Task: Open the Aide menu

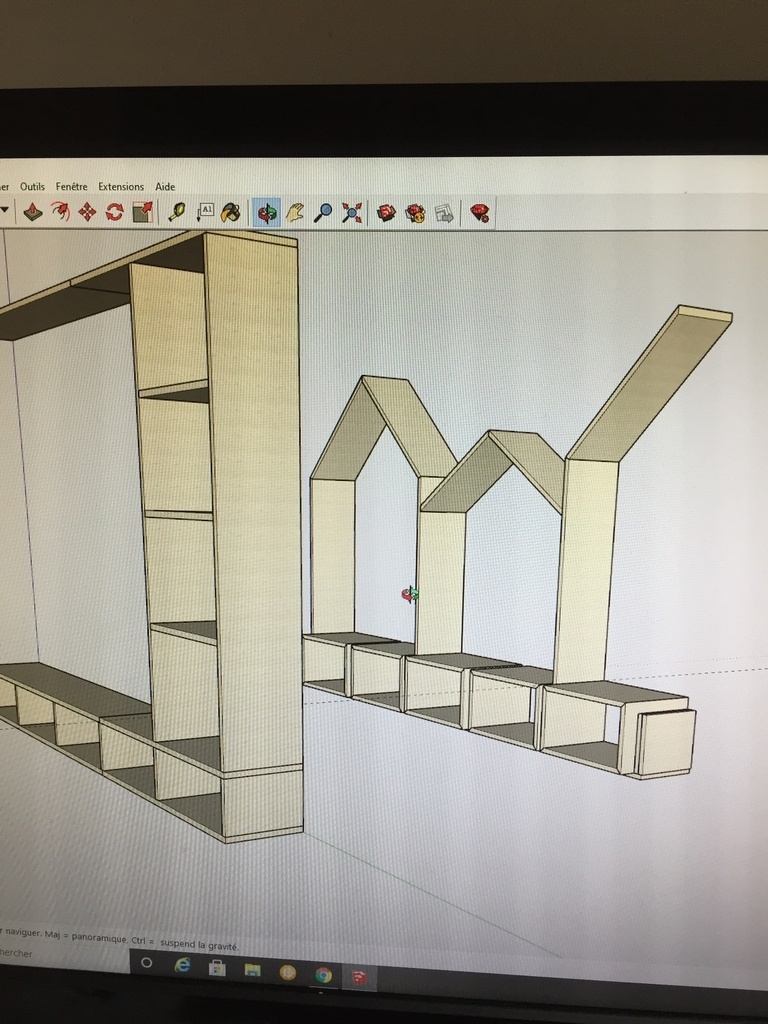Action: click(x=165, y=186)
